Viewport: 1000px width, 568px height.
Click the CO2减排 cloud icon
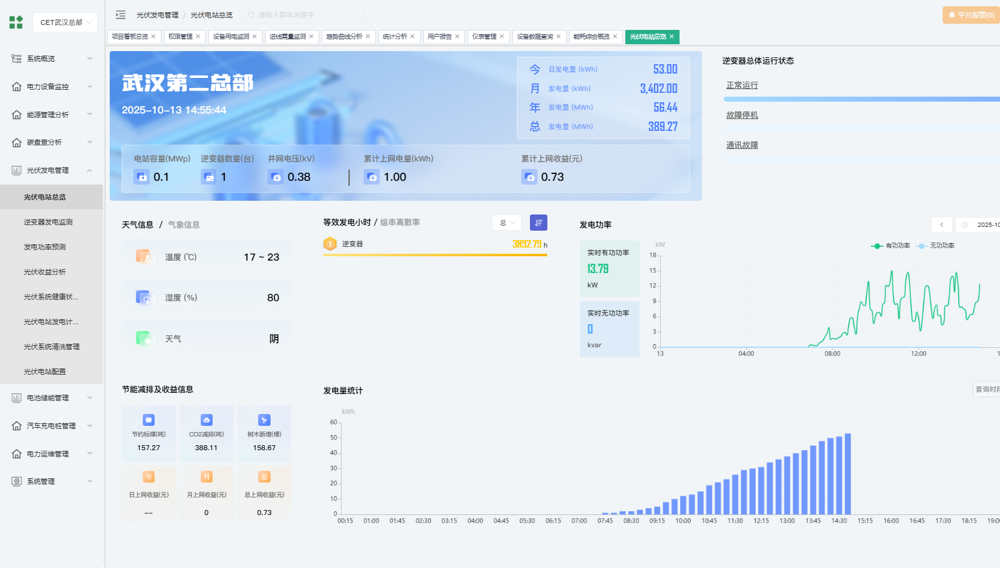pyautogui.click(x=206, y=420)
